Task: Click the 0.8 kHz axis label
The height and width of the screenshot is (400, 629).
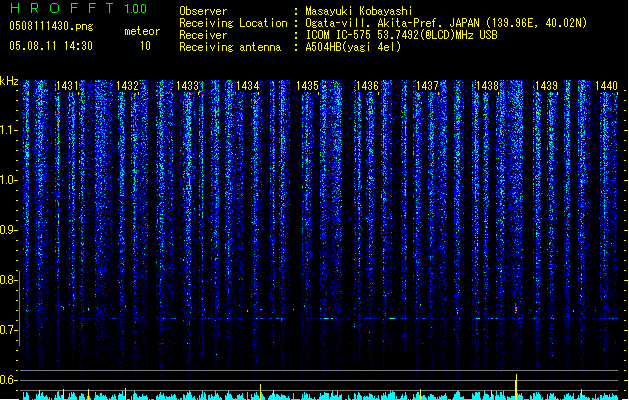Action: pyautogui.click(x=8, y=280)
